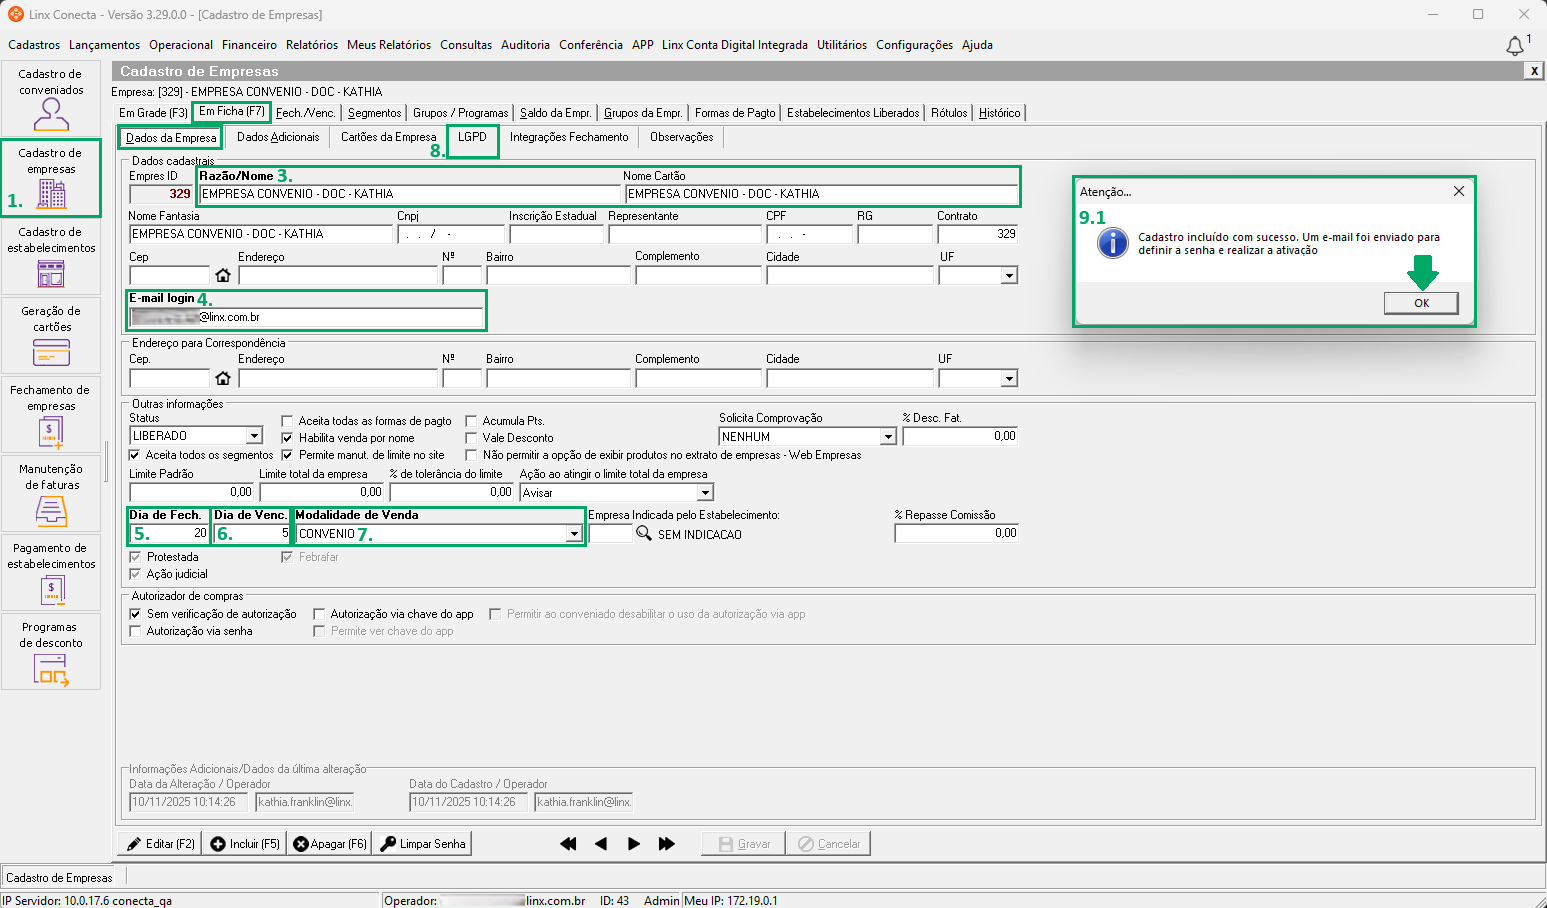Open the Relatórios menu
The image size is (1547, 908).
(312, 45)
